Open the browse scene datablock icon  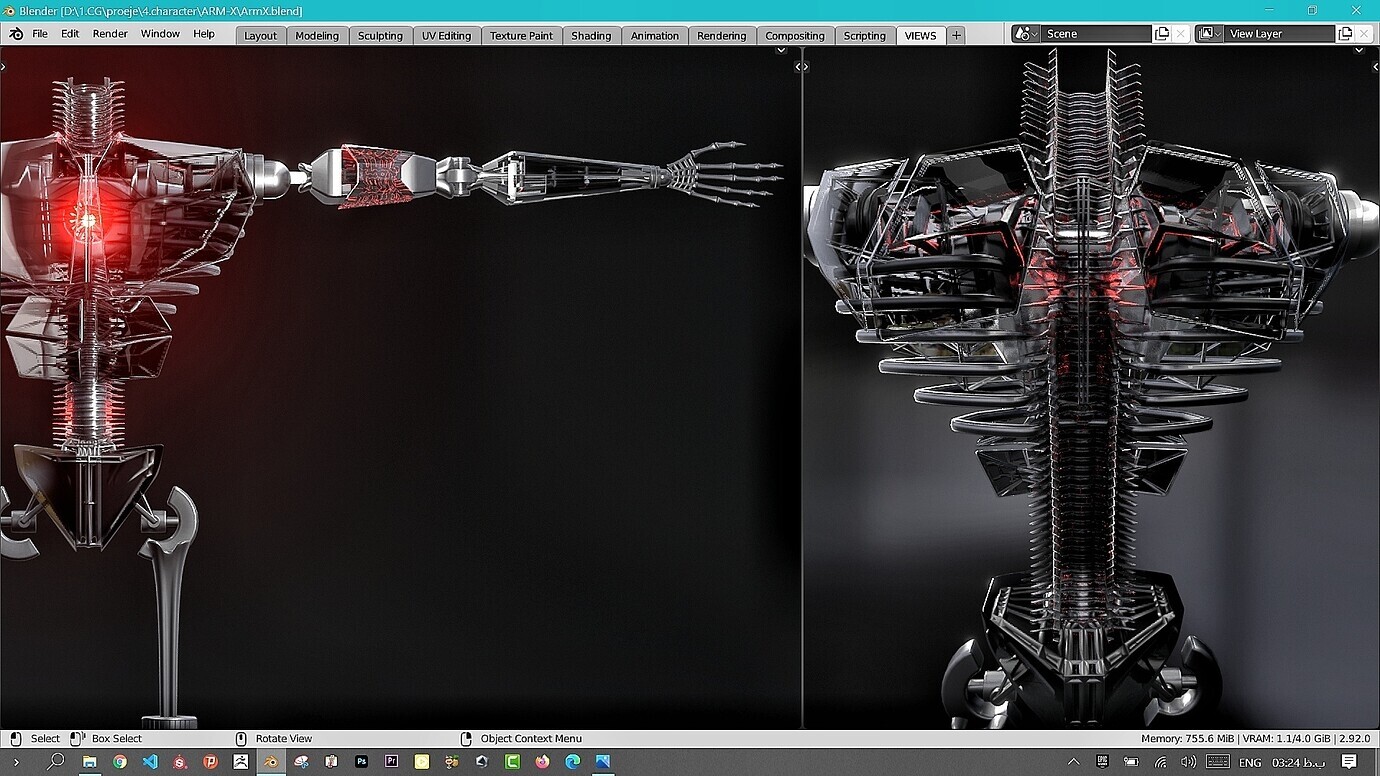(x=1022, y=33)
